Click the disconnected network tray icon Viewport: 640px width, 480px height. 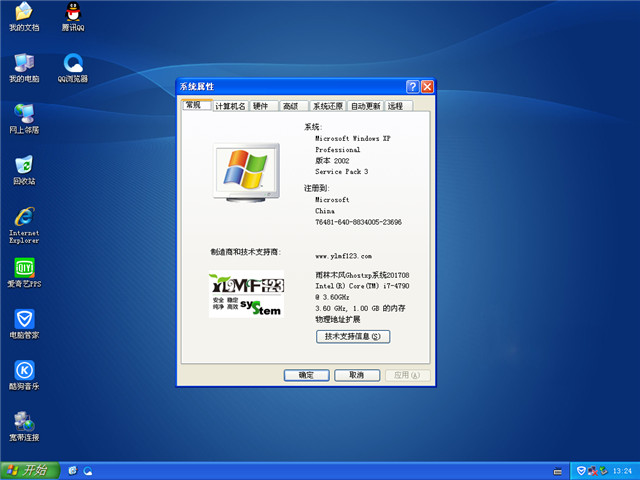tap(593, 471)
